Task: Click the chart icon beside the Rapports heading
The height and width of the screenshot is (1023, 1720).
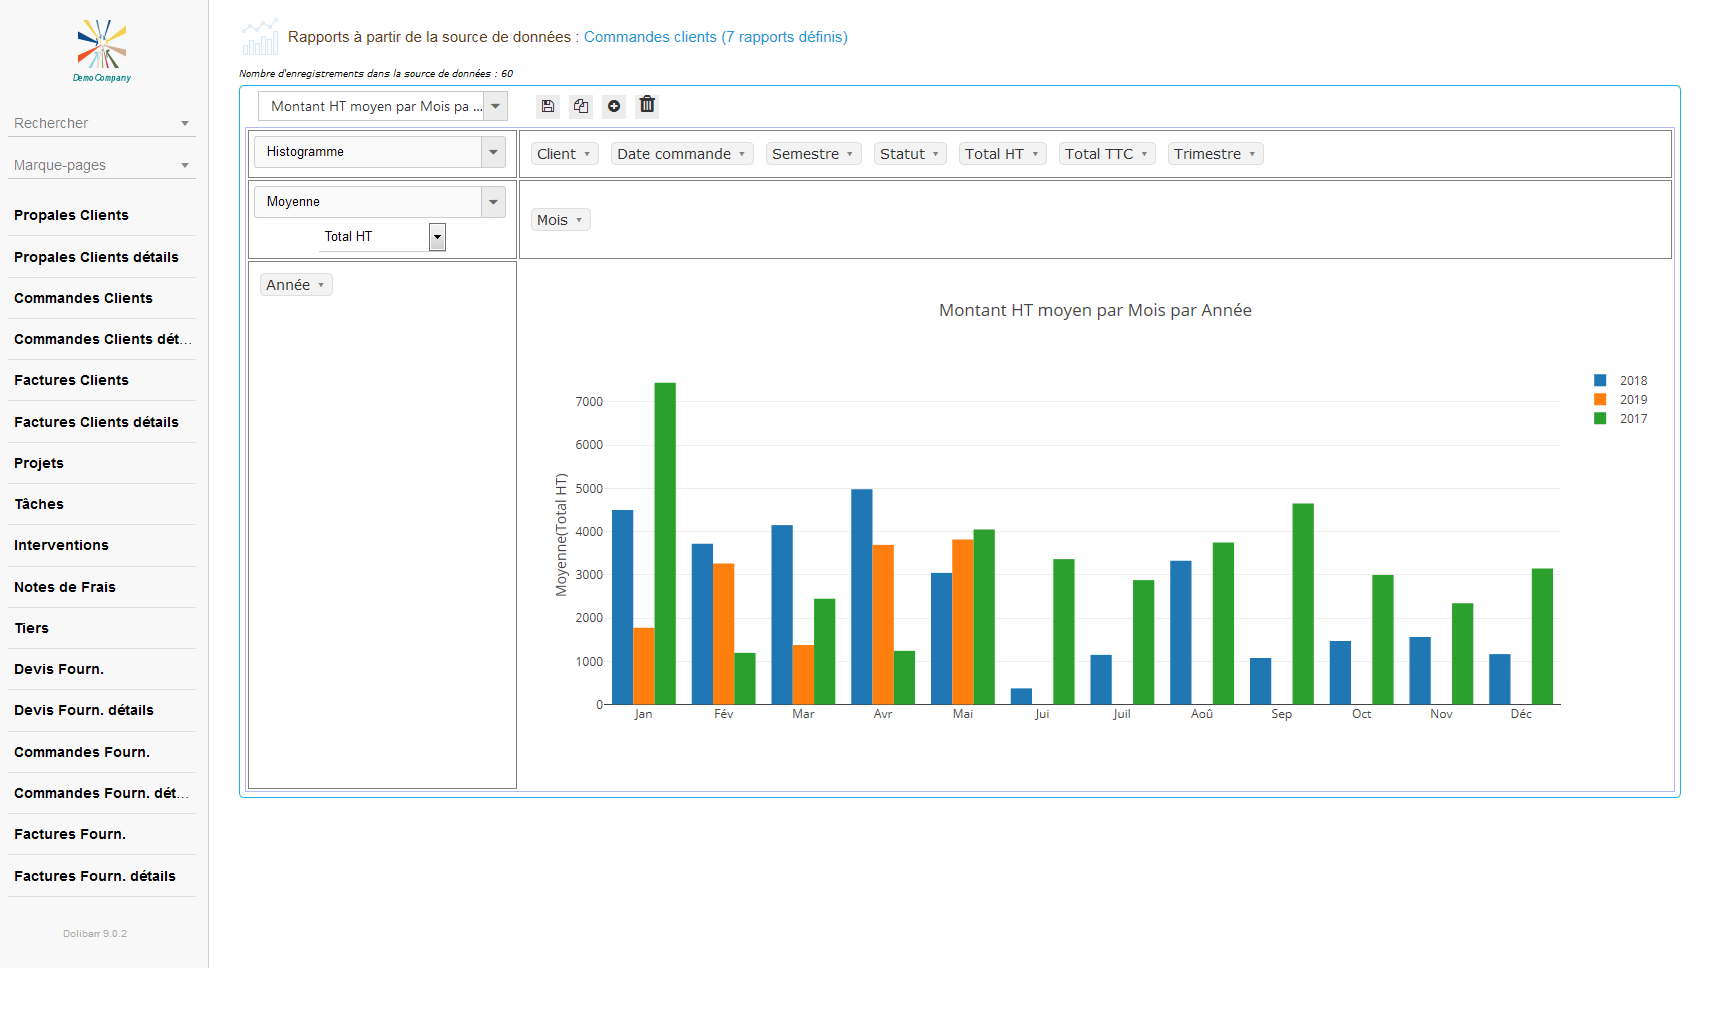Action: coord(260,37)
